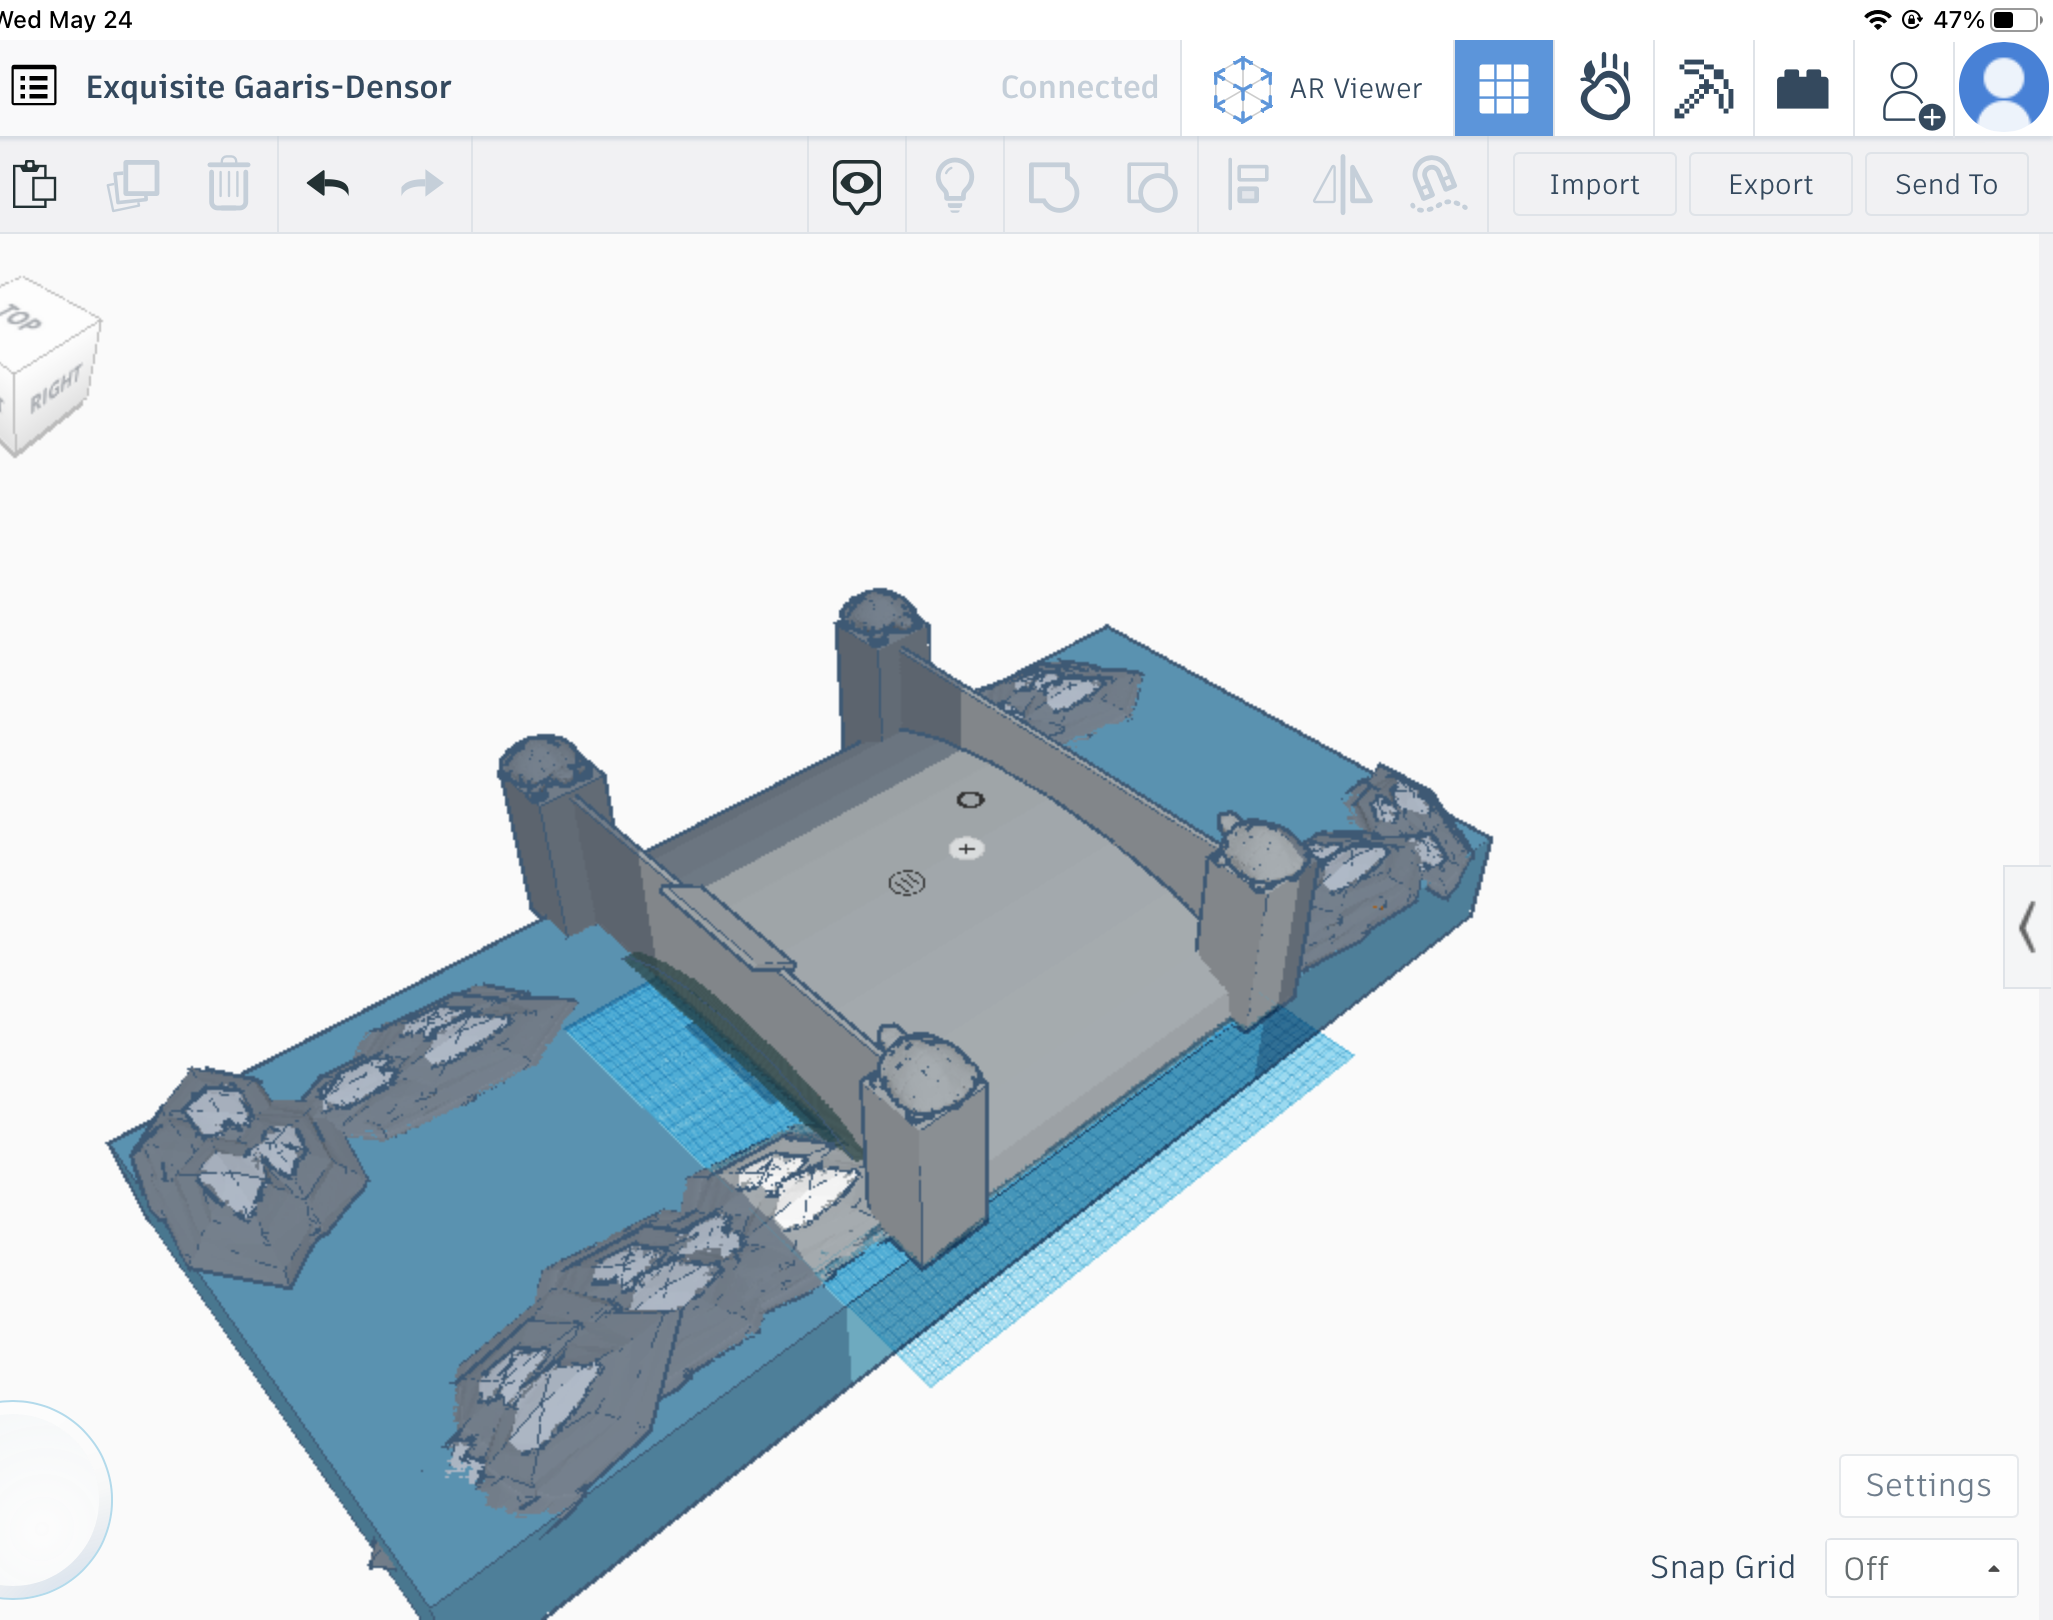Image resolution: width=2053 pixels, height=1620 pixels.
Task: Click the Import button
Action: click(x=1594, y=184)
